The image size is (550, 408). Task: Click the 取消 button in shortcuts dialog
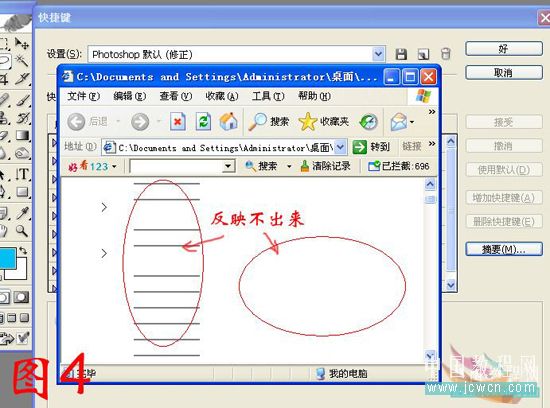(x=504, y=73)
